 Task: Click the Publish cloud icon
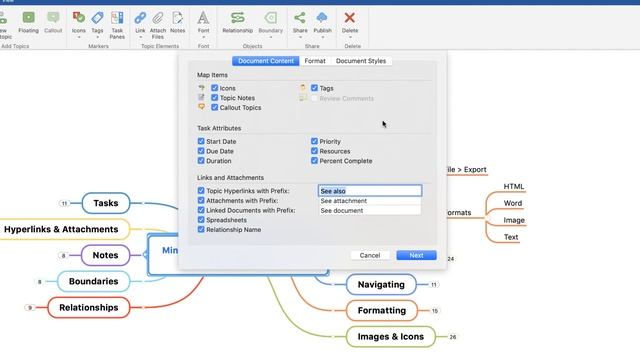coord(322,18)
